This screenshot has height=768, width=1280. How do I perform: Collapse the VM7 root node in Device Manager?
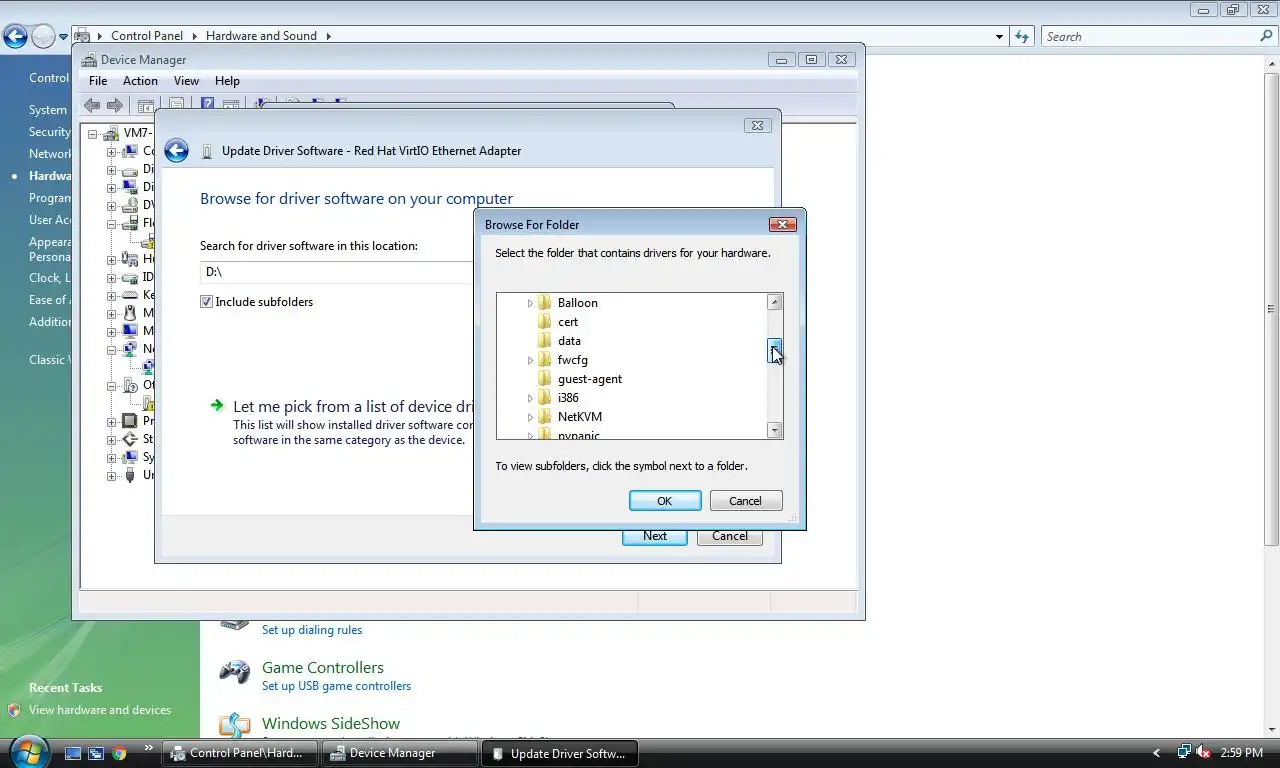[x=92, y=133]
